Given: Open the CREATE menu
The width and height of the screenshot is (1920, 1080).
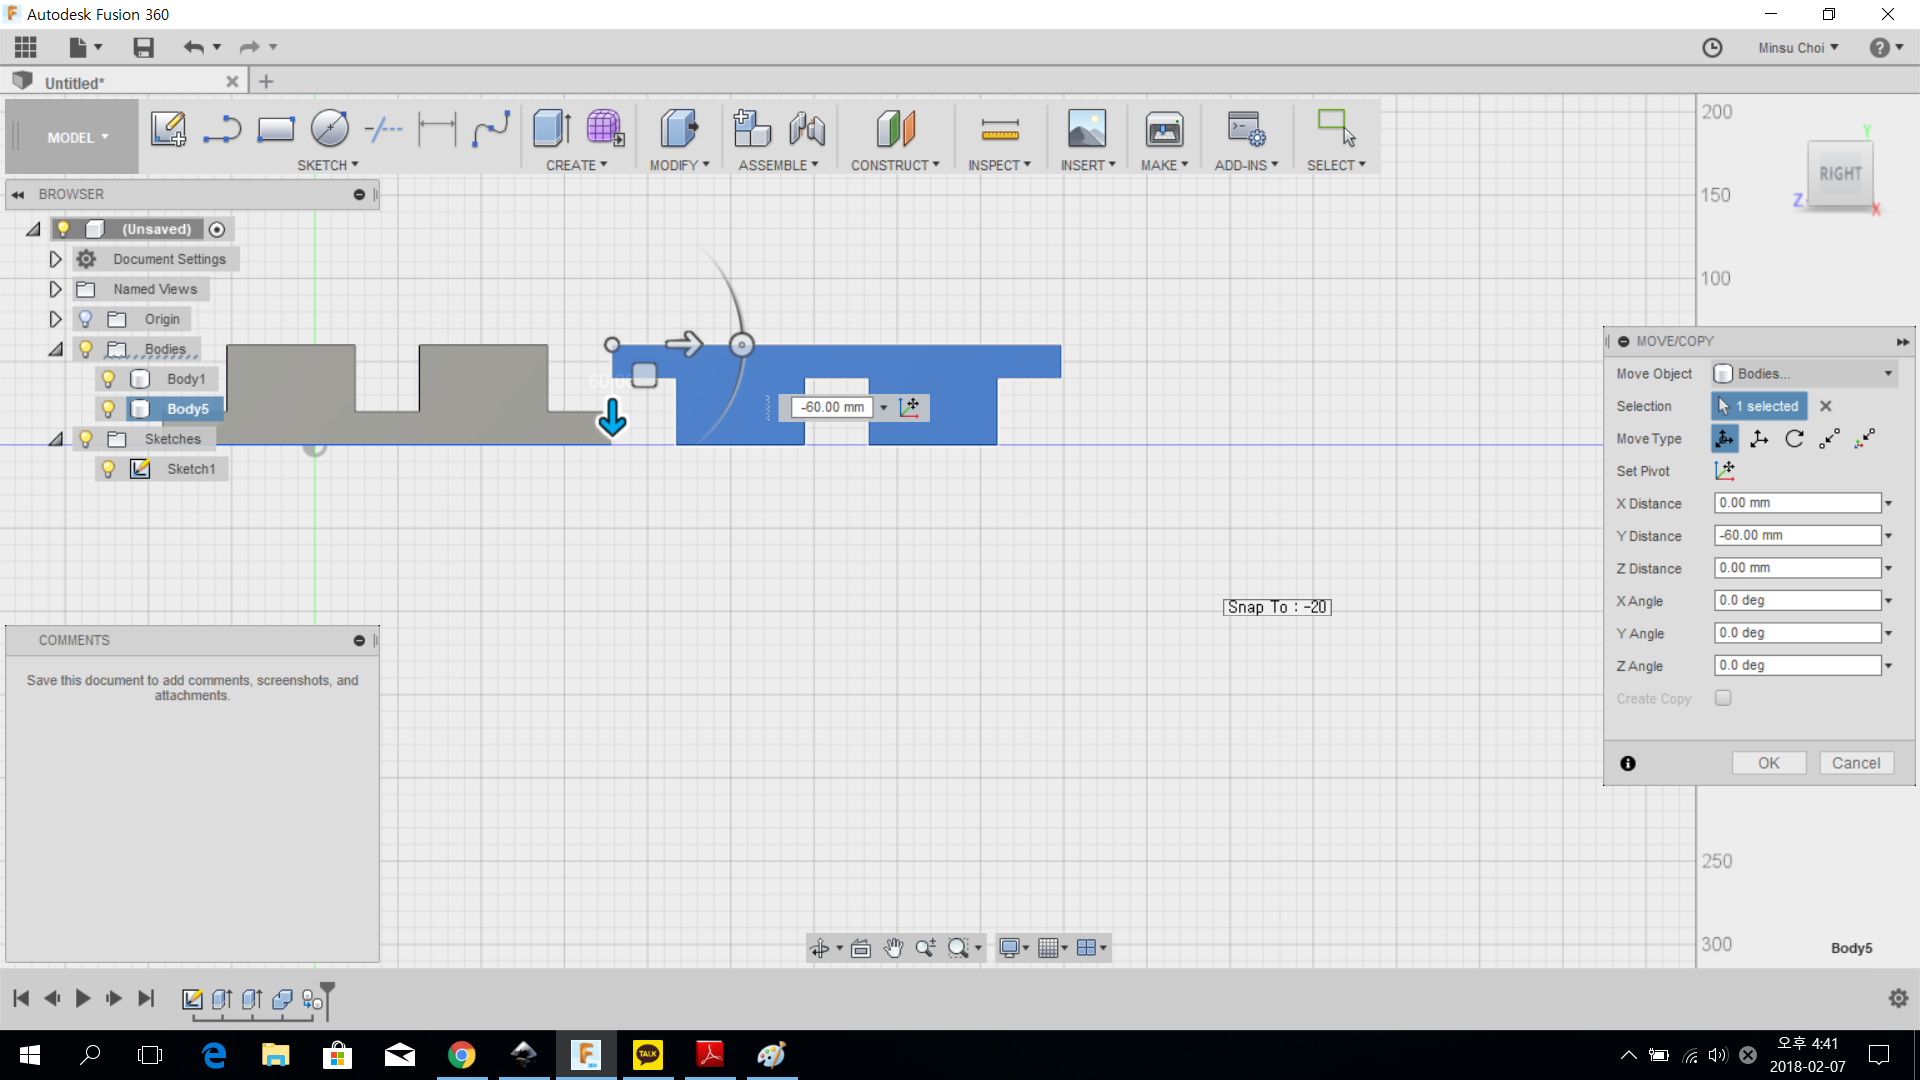Looking at the screenshot, I should click(x=576, y=165).
